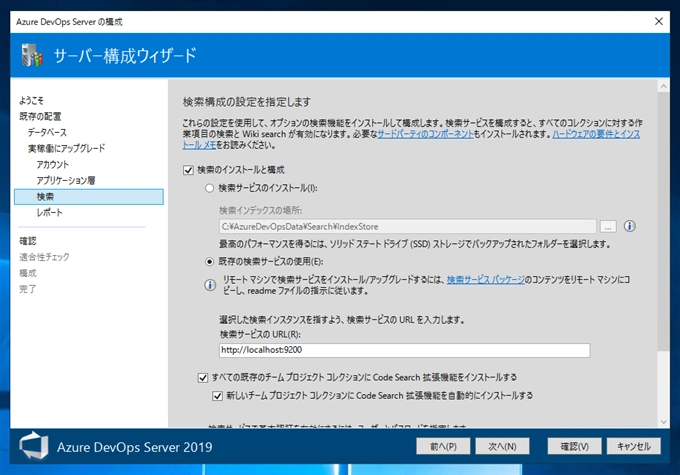Click the 適合性チェック step
680x475 pixels.
(44, 257)
